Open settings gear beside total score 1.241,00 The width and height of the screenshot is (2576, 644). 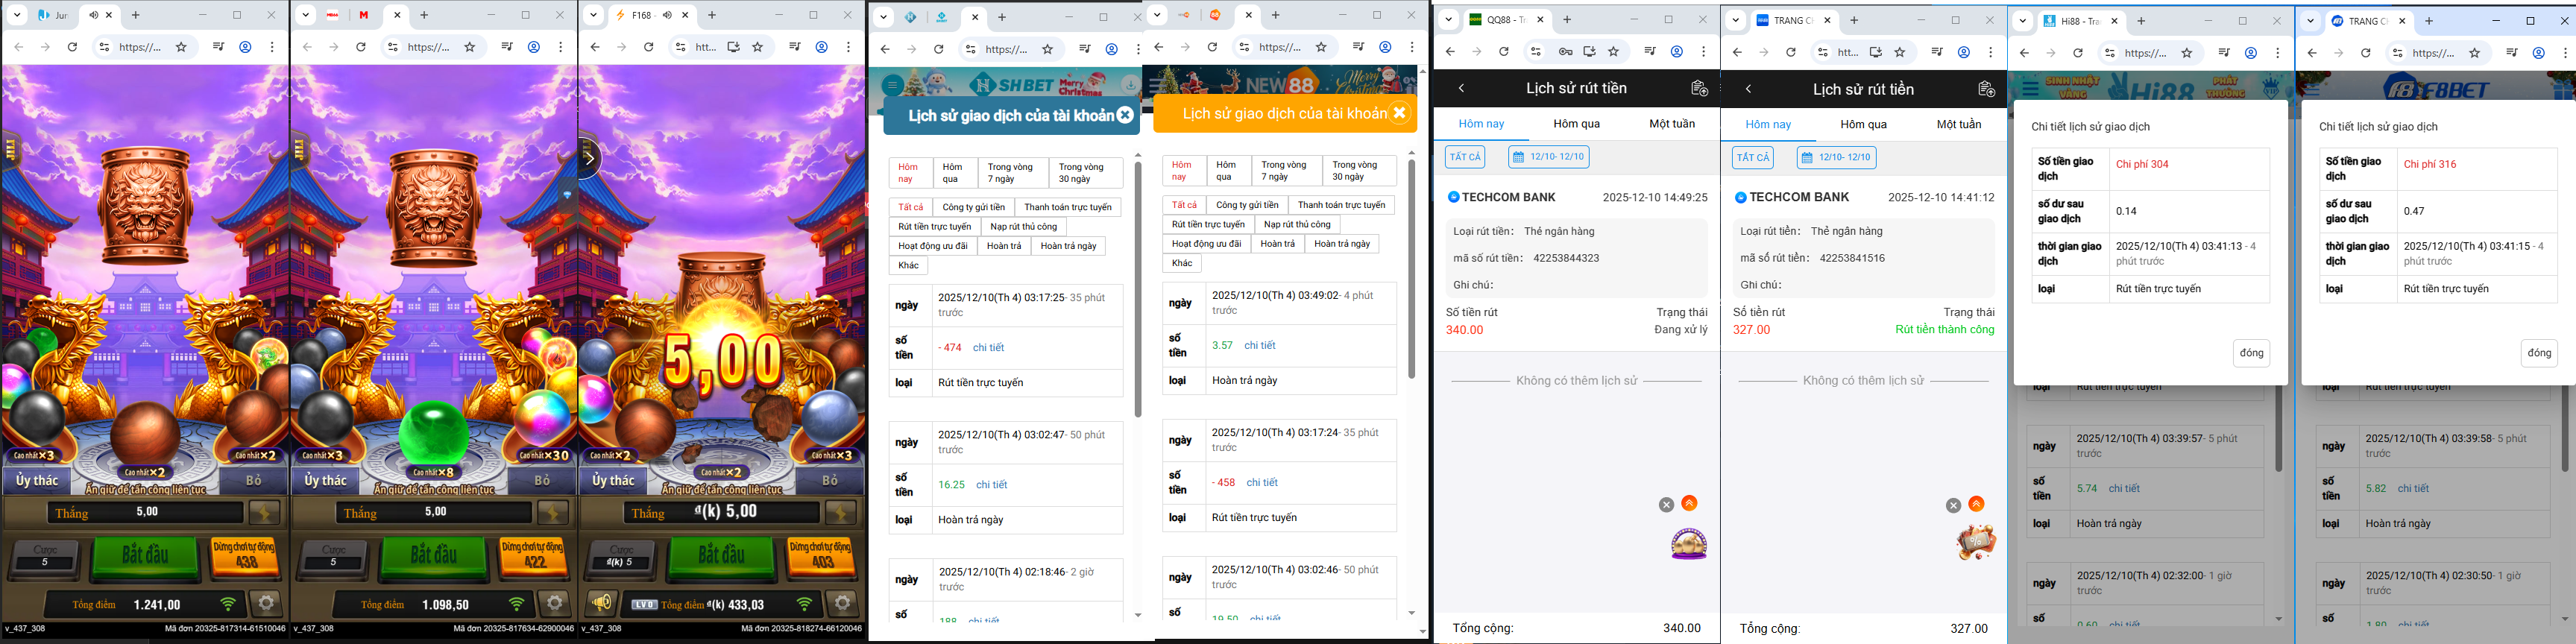265,603
